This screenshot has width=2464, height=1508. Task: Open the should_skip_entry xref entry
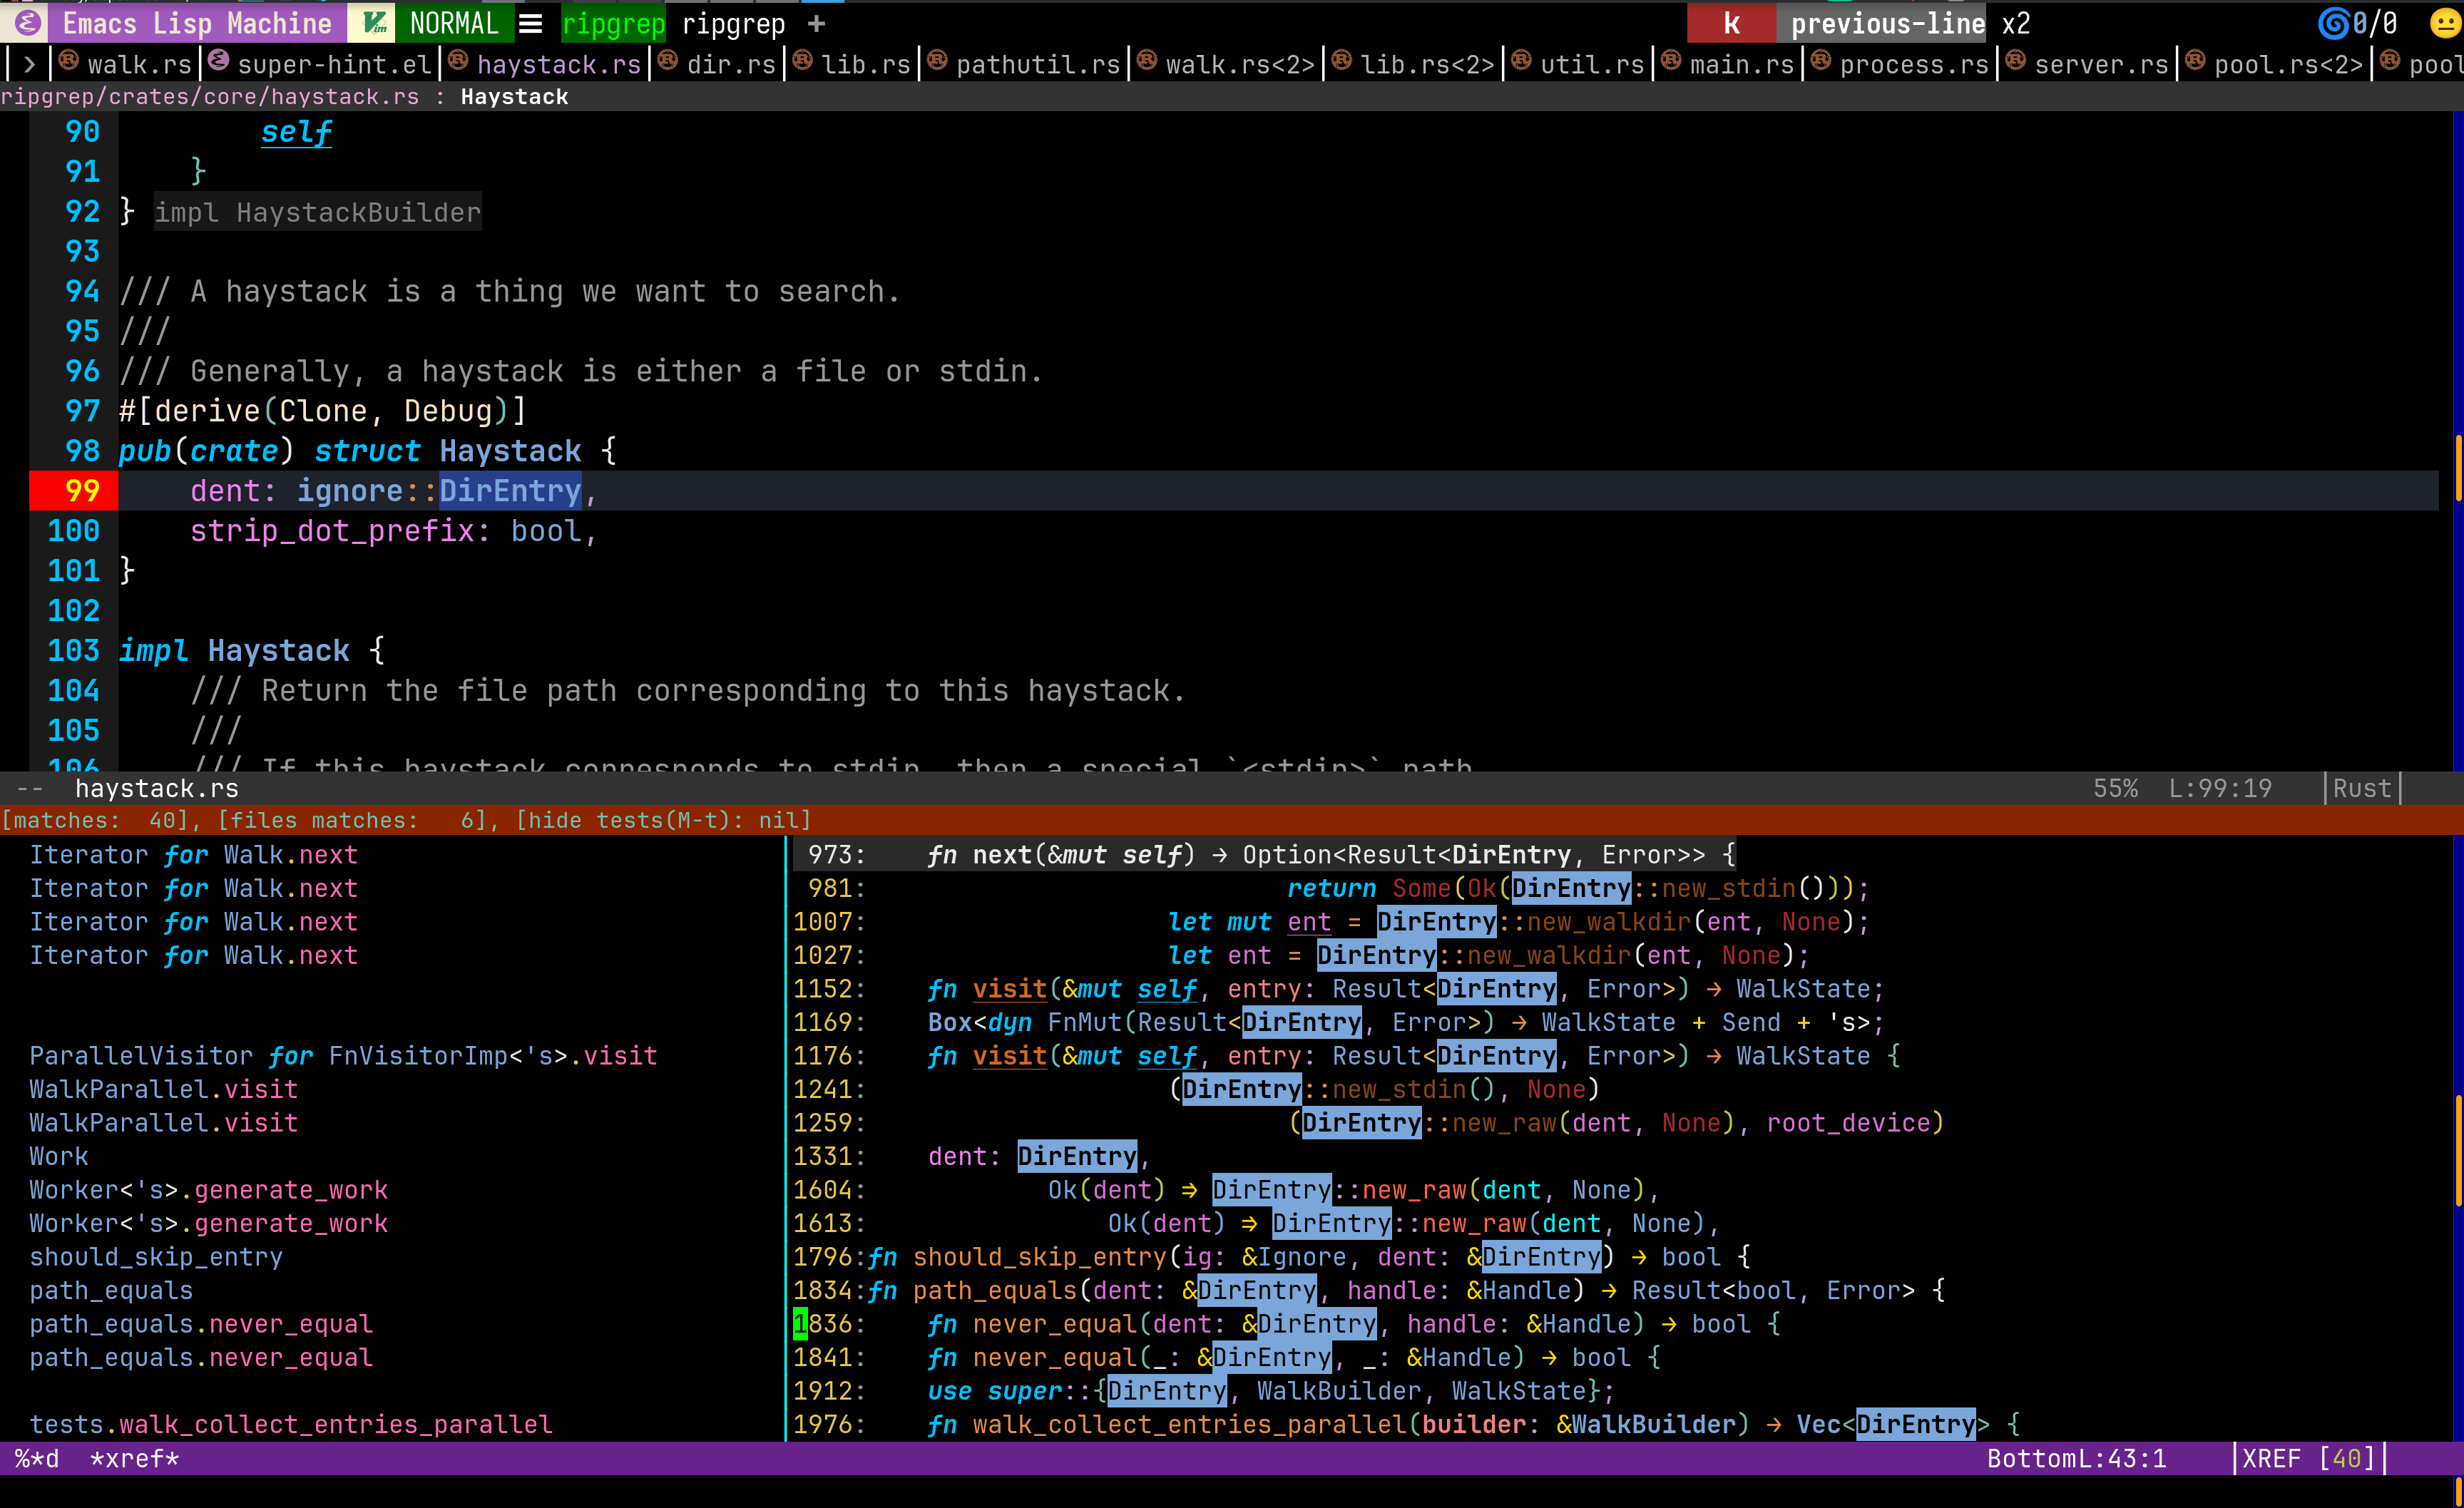[156, 1256]
